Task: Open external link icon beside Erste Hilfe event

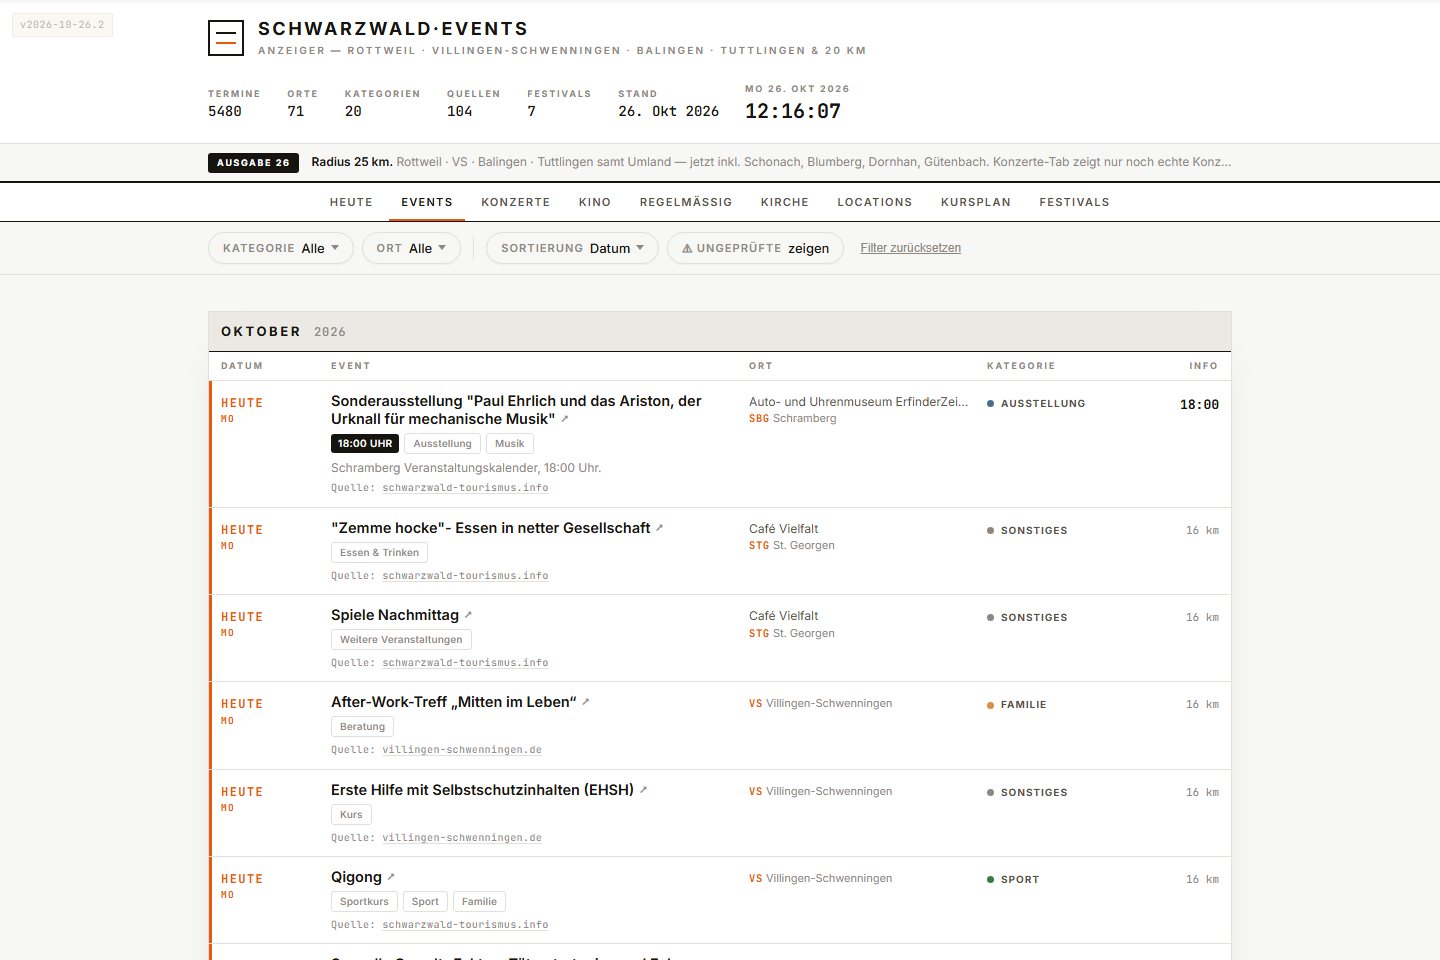Action: coord(643,790)
